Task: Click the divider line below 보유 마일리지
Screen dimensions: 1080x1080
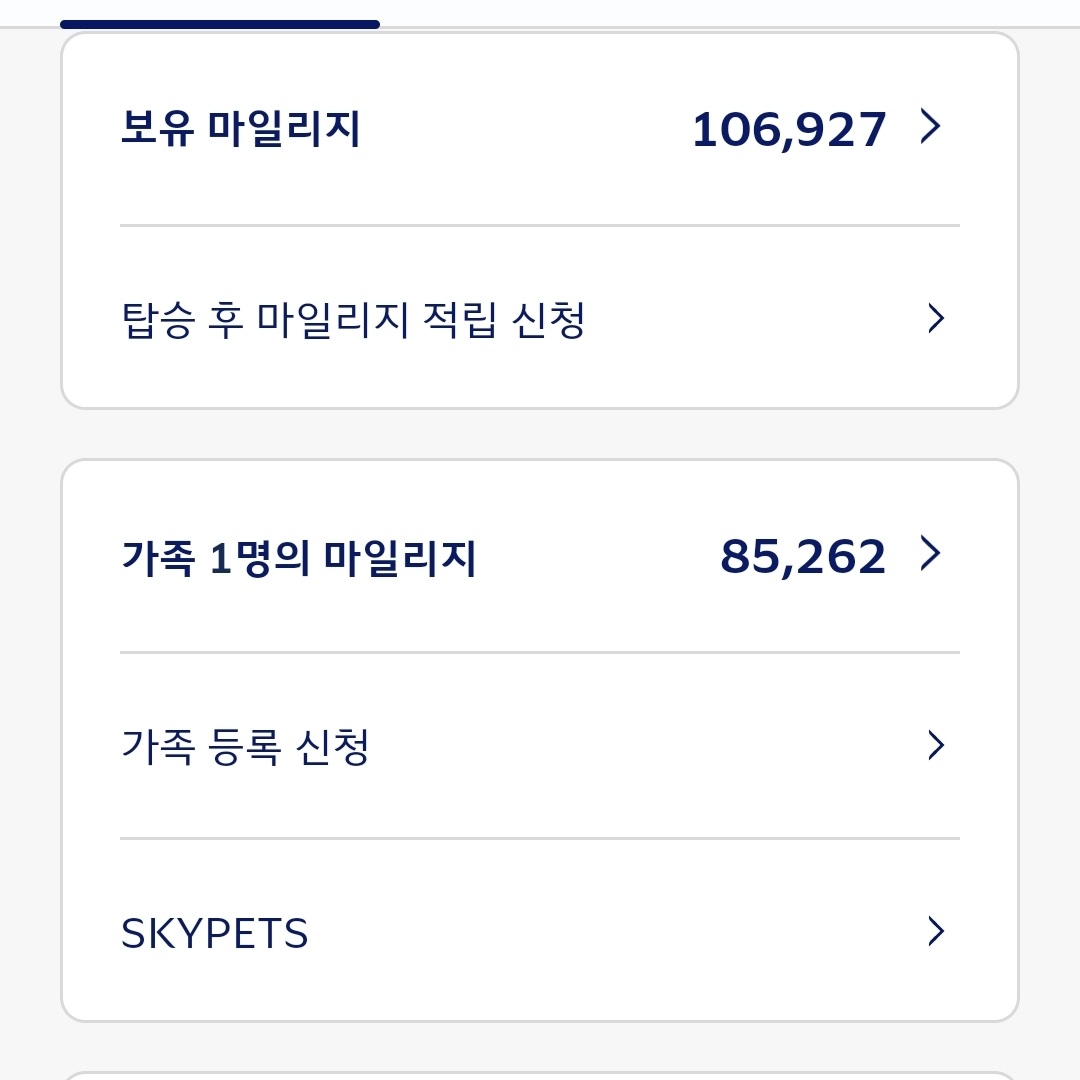Action: [540, 226]
